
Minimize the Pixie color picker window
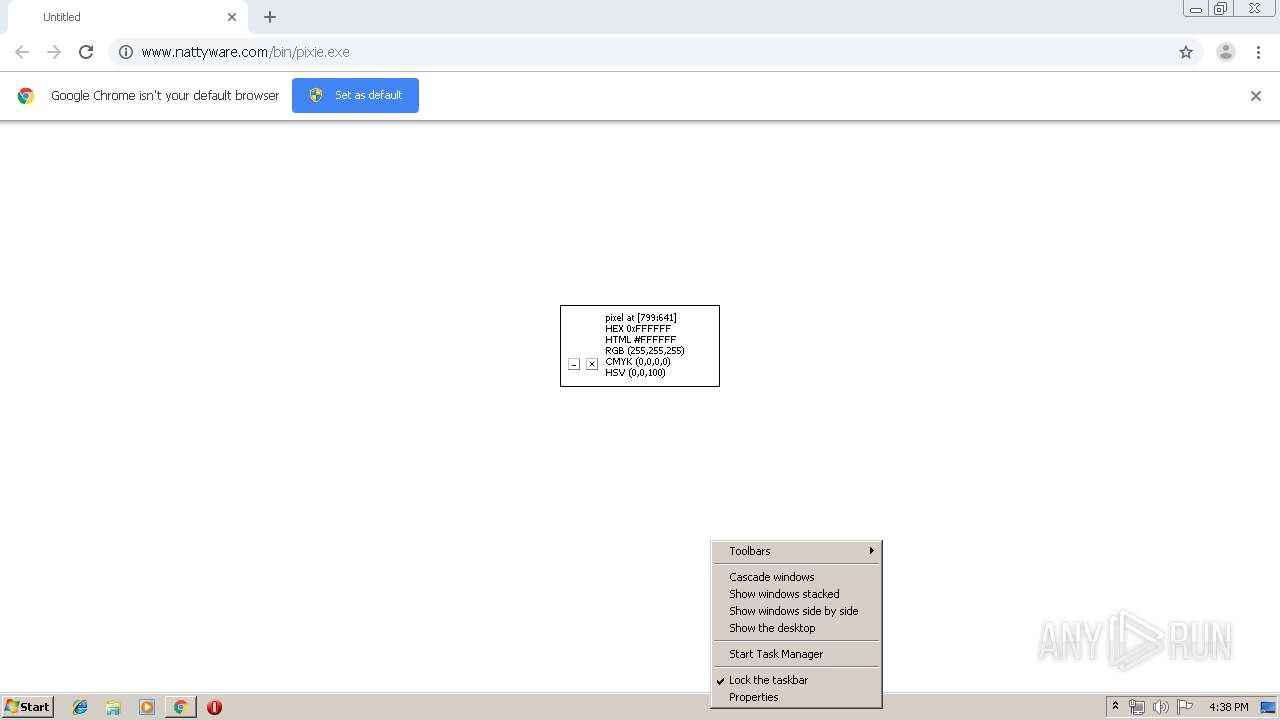(x=574, y=364)
